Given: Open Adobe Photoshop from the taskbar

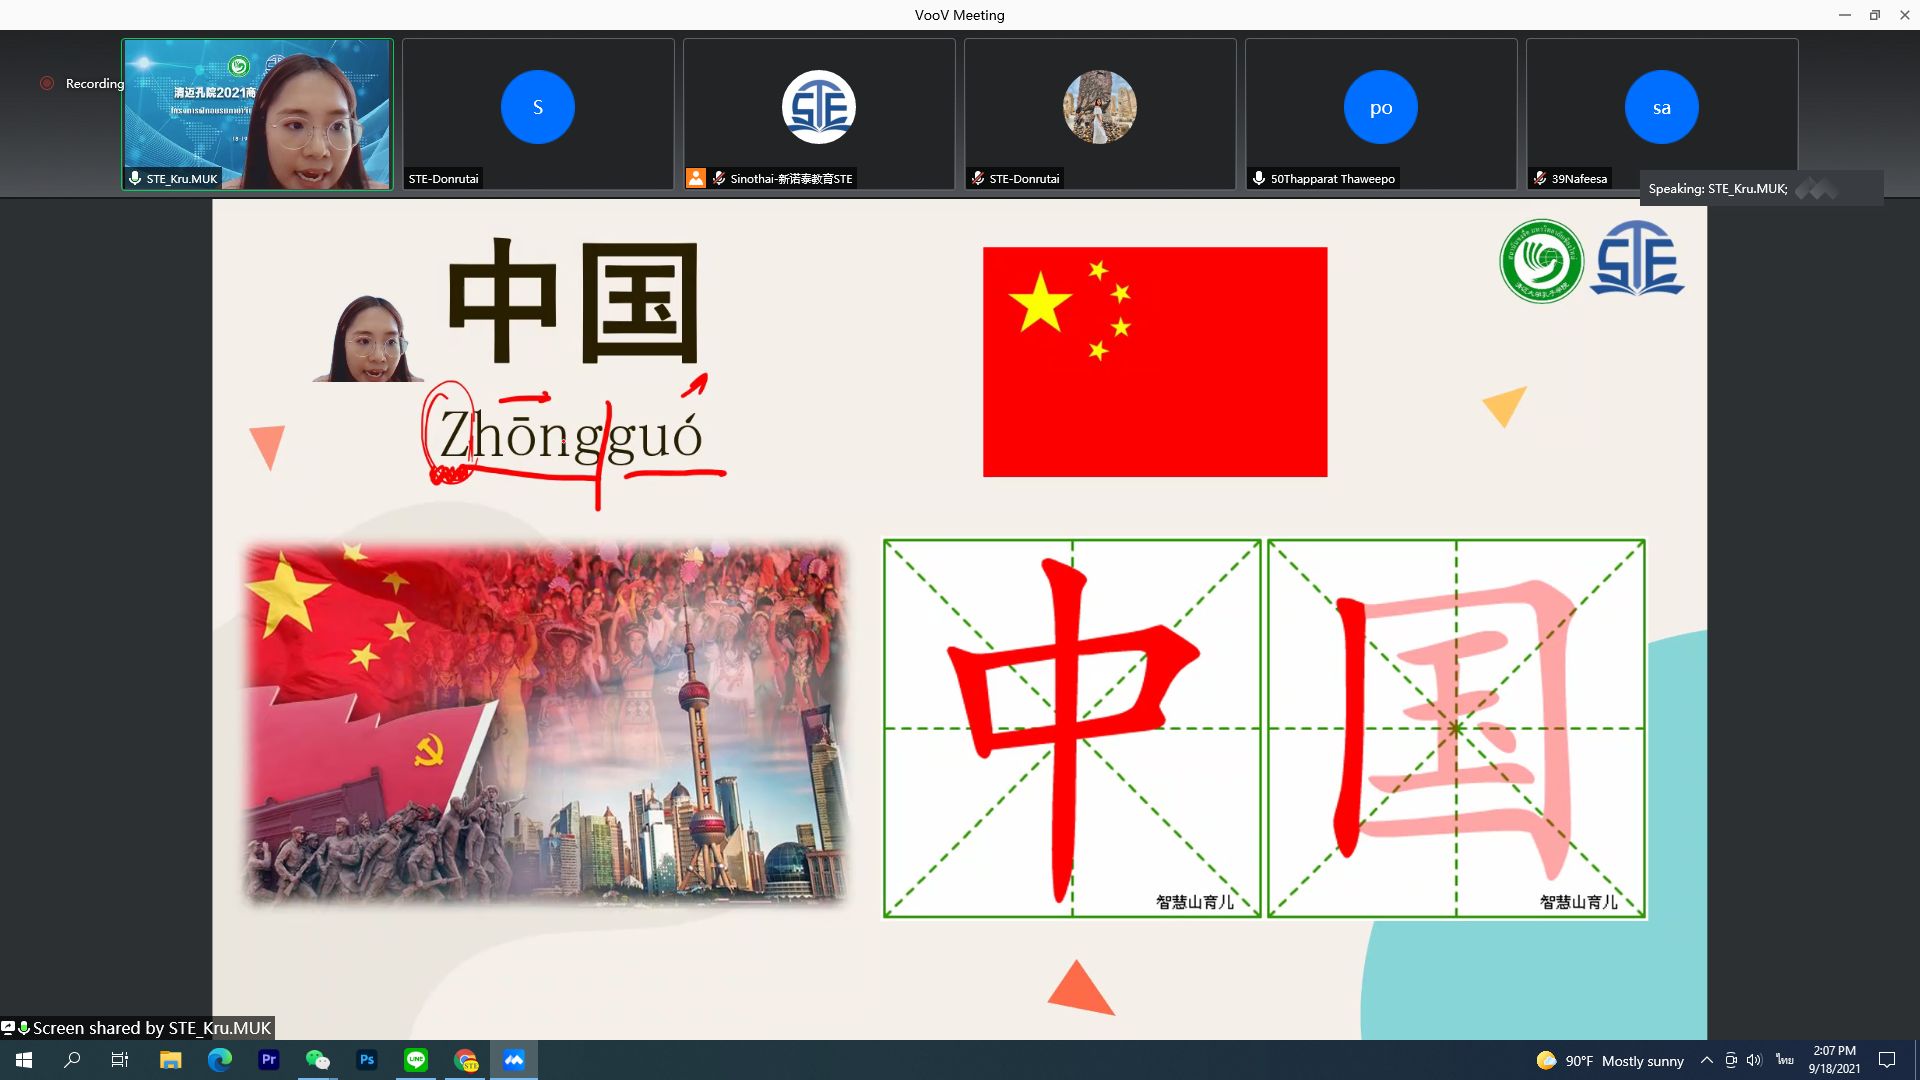Looking at the screenshot, I should click(367, 1060).
